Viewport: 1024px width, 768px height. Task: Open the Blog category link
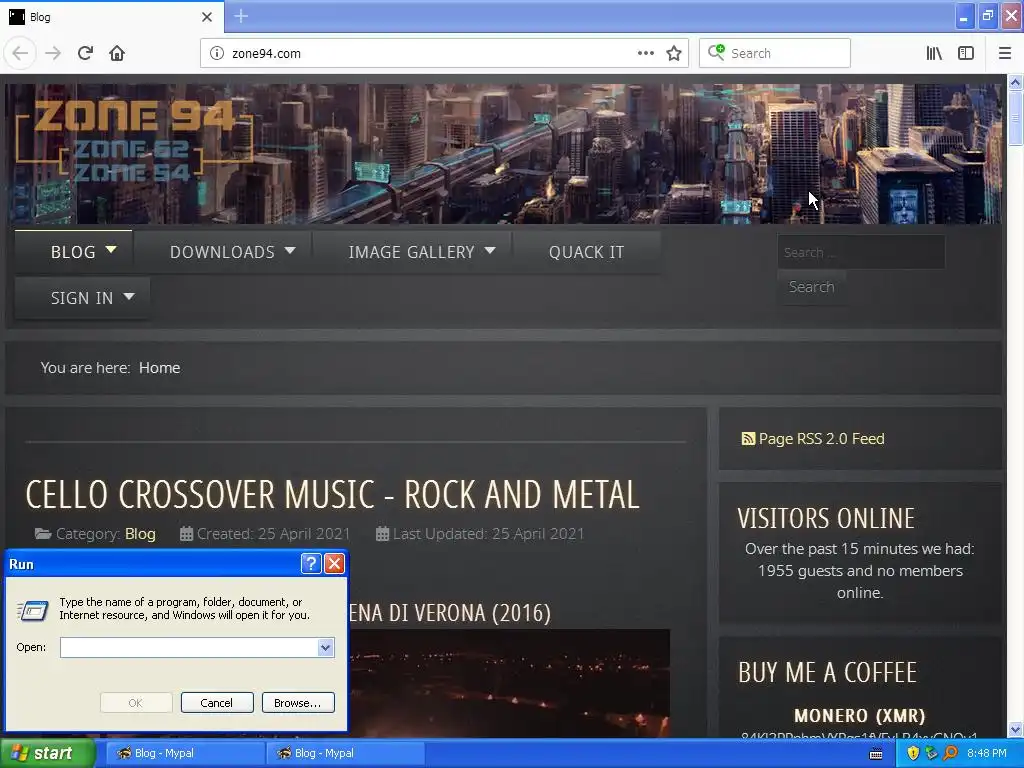pos(140,534)
